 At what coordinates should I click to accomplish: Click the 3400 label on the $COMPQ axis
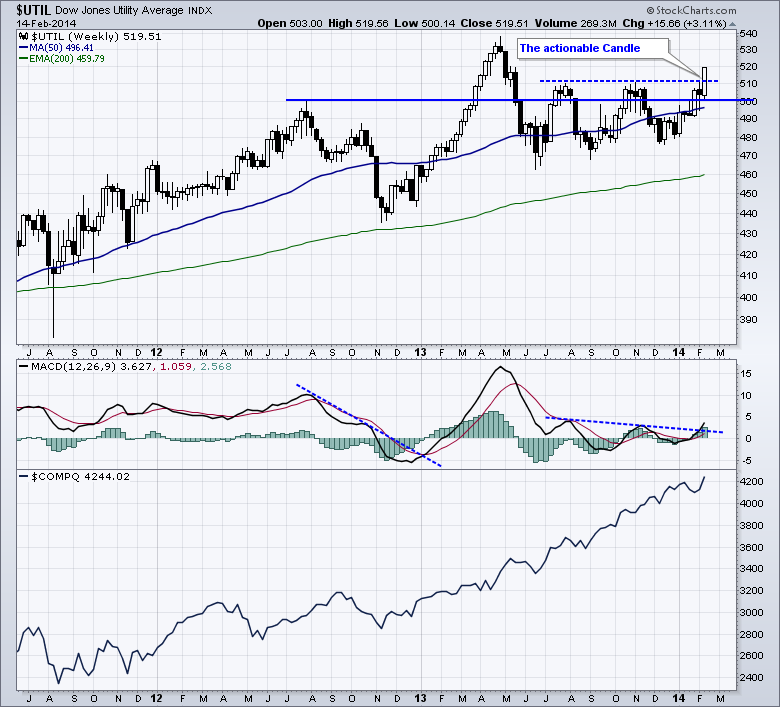[x=752, y=569]
